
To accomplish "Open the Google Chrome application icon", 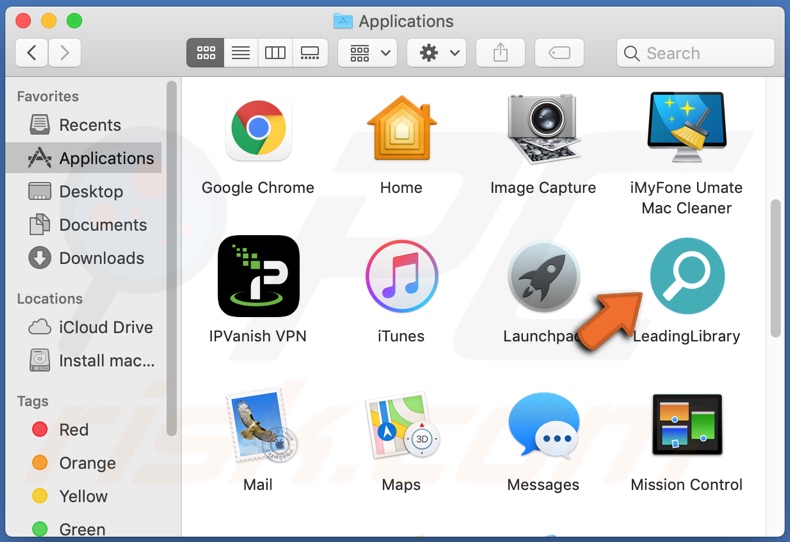I will (x=258, y=129).
